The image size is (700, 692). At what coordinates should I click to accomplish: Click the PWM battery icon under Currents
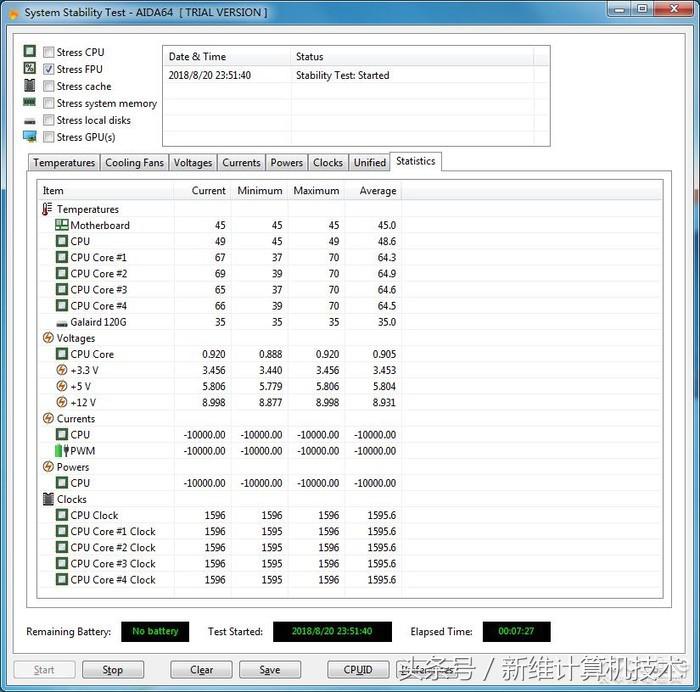(62, 451)
